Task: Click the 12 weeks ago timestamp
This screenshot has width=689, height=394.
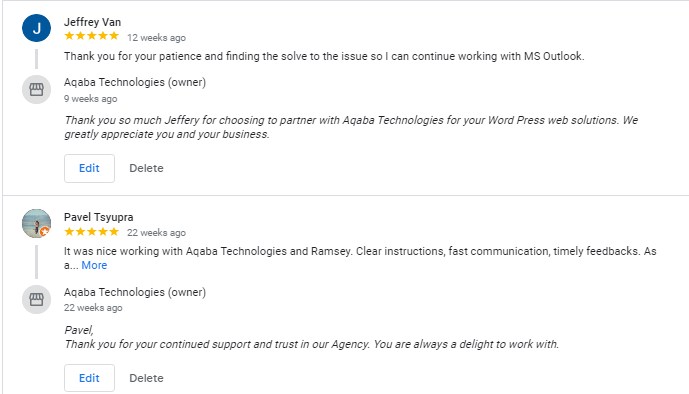Action: pyautogui.click(x=156, y=38)
